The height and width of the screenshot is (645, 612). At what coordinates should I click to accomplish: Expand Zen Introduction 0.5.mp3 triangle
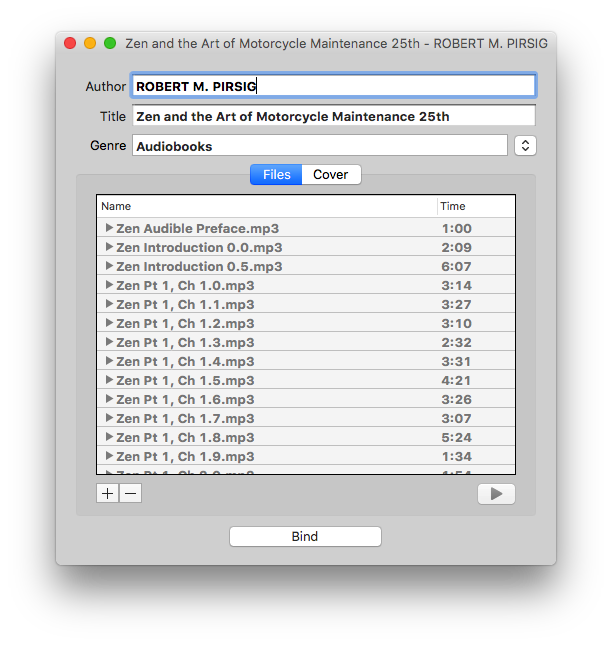[x=109, y=265]
